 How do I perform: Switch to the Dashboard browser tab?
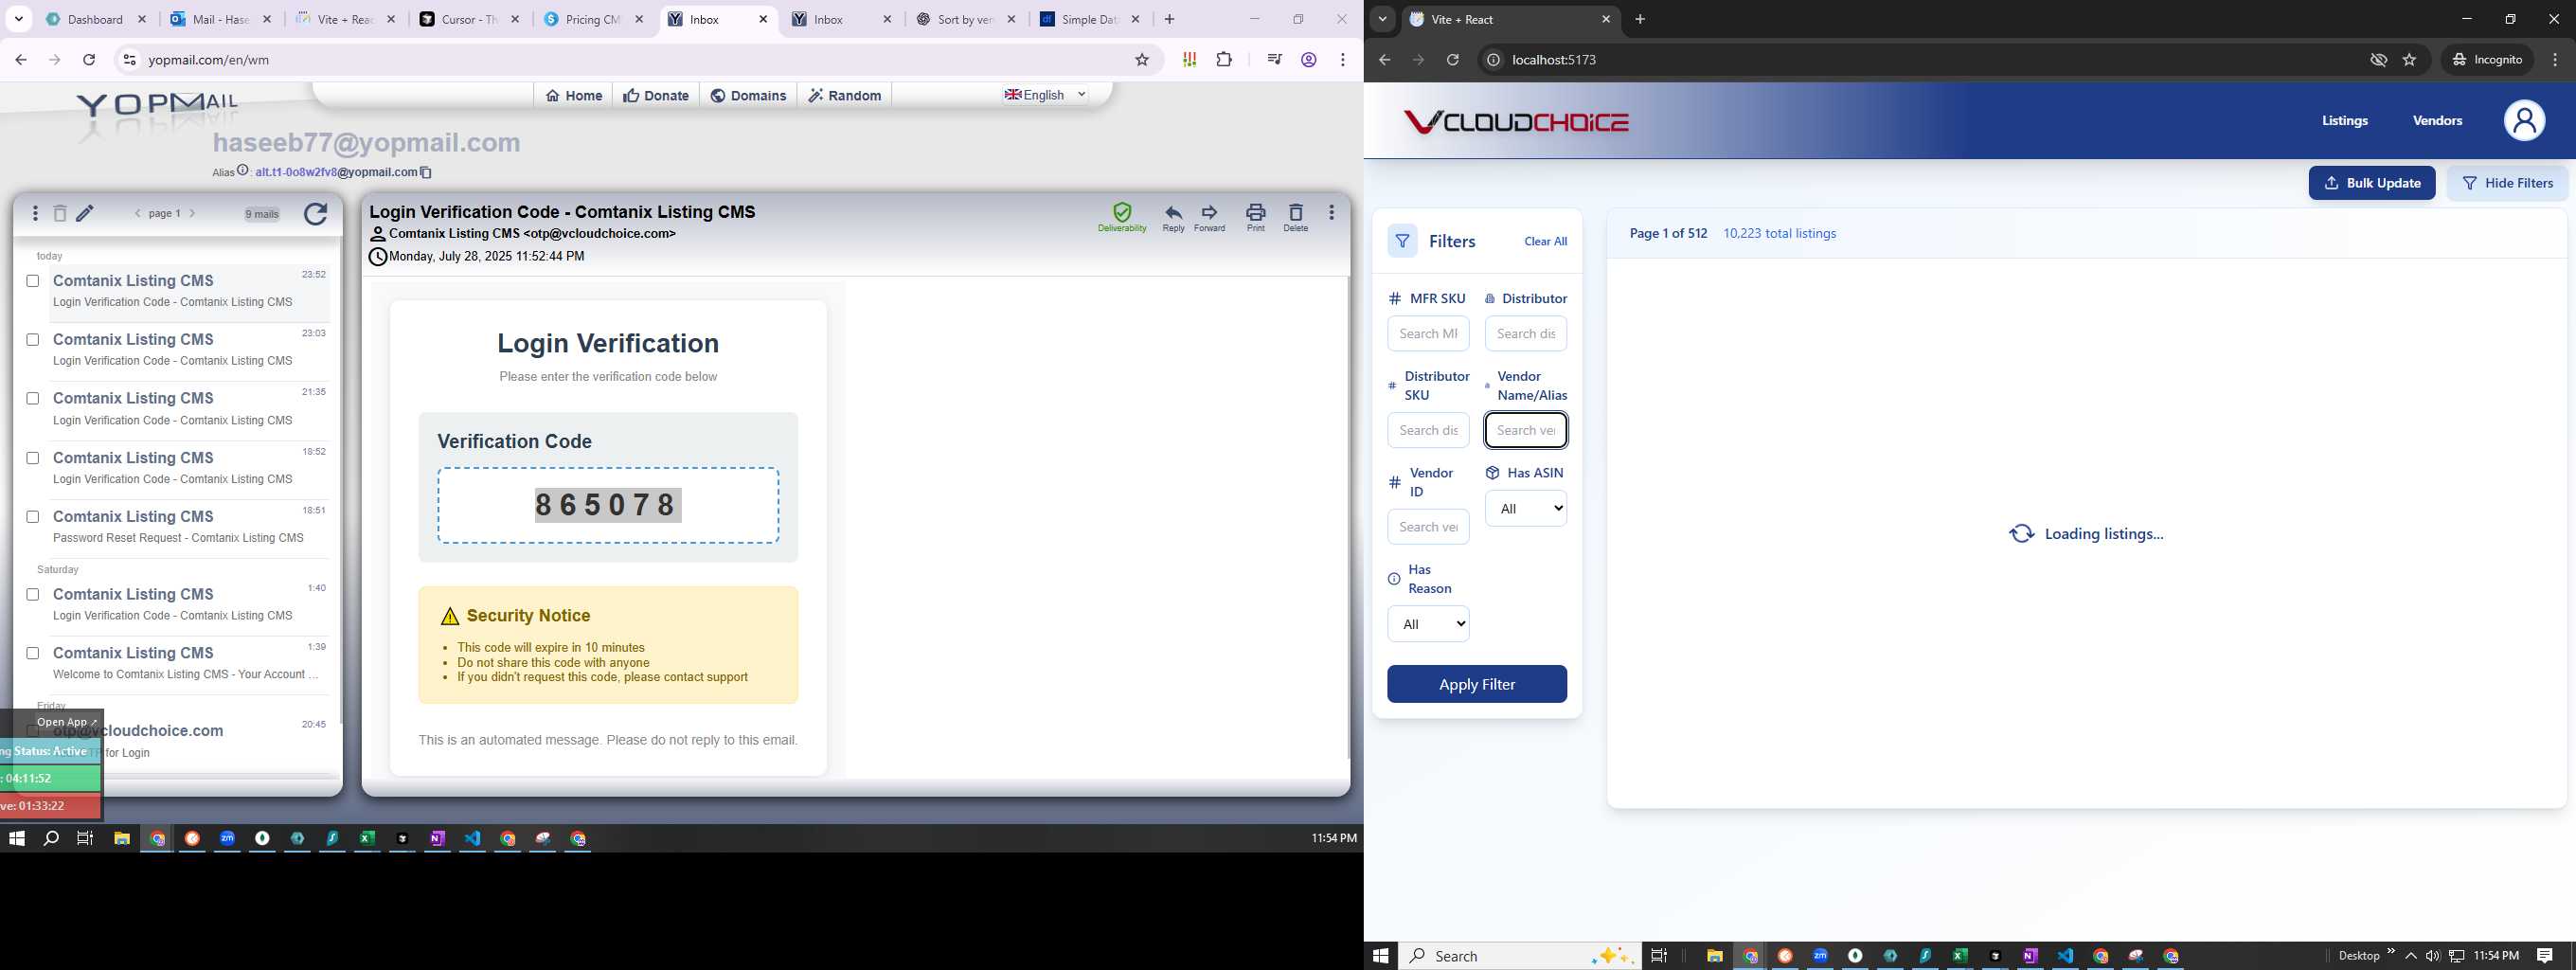[x=96, y=19]
